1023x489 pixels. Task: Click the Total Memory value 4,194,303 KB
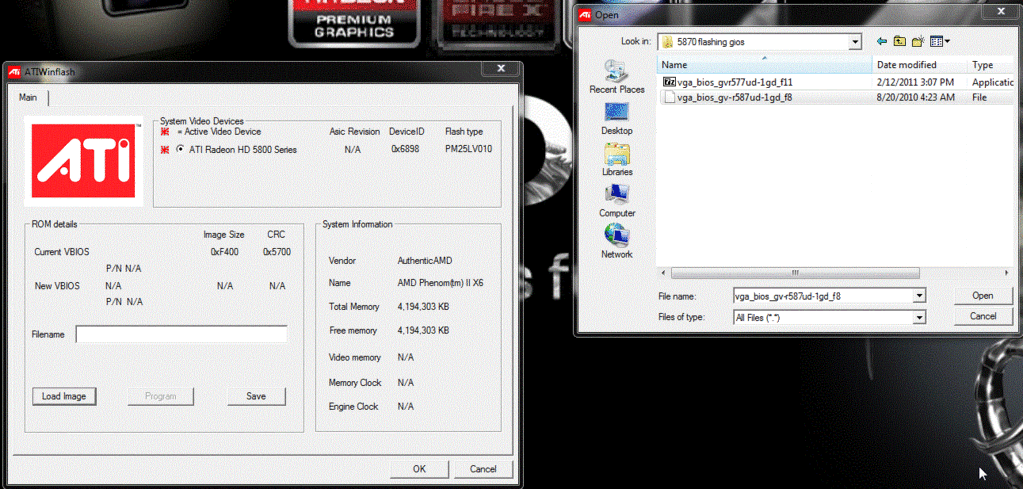(x=423, y=306)
